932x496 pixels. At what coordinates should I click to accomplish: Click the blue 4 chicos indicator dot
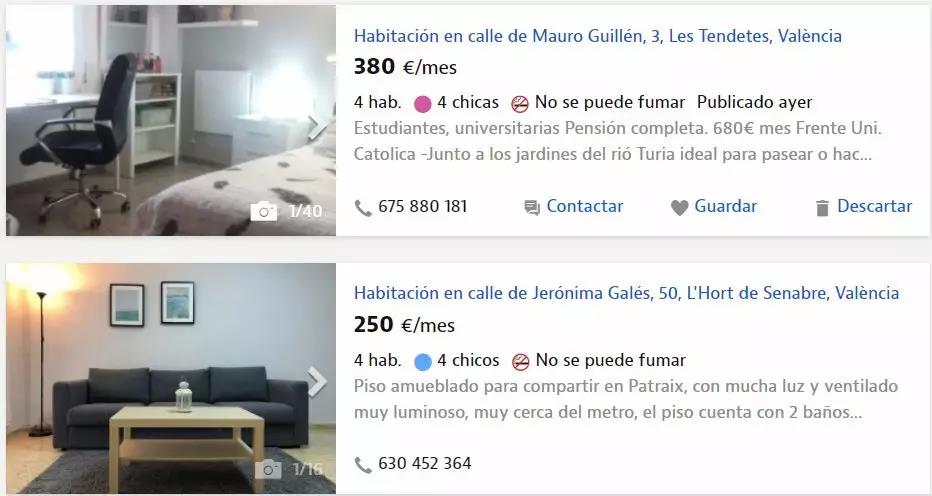pos(423,362)
